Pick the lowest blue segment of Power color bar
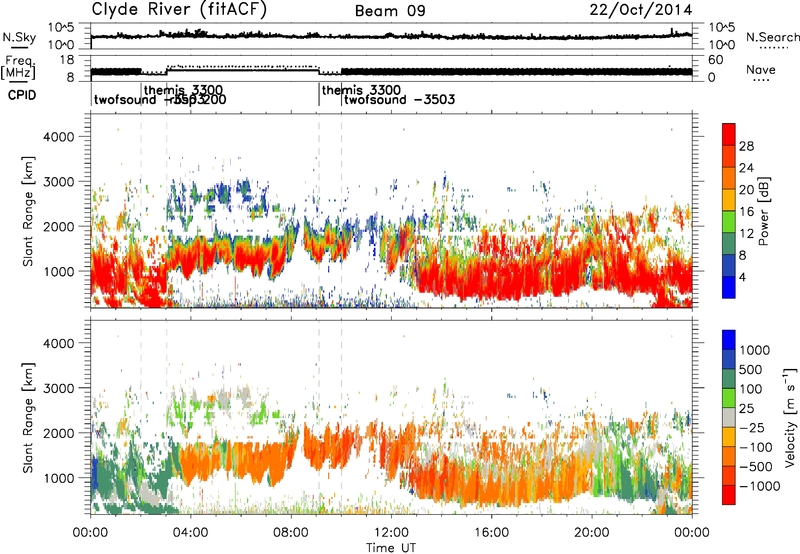Viewport: 800px width, 554px height. coord(729,288)
